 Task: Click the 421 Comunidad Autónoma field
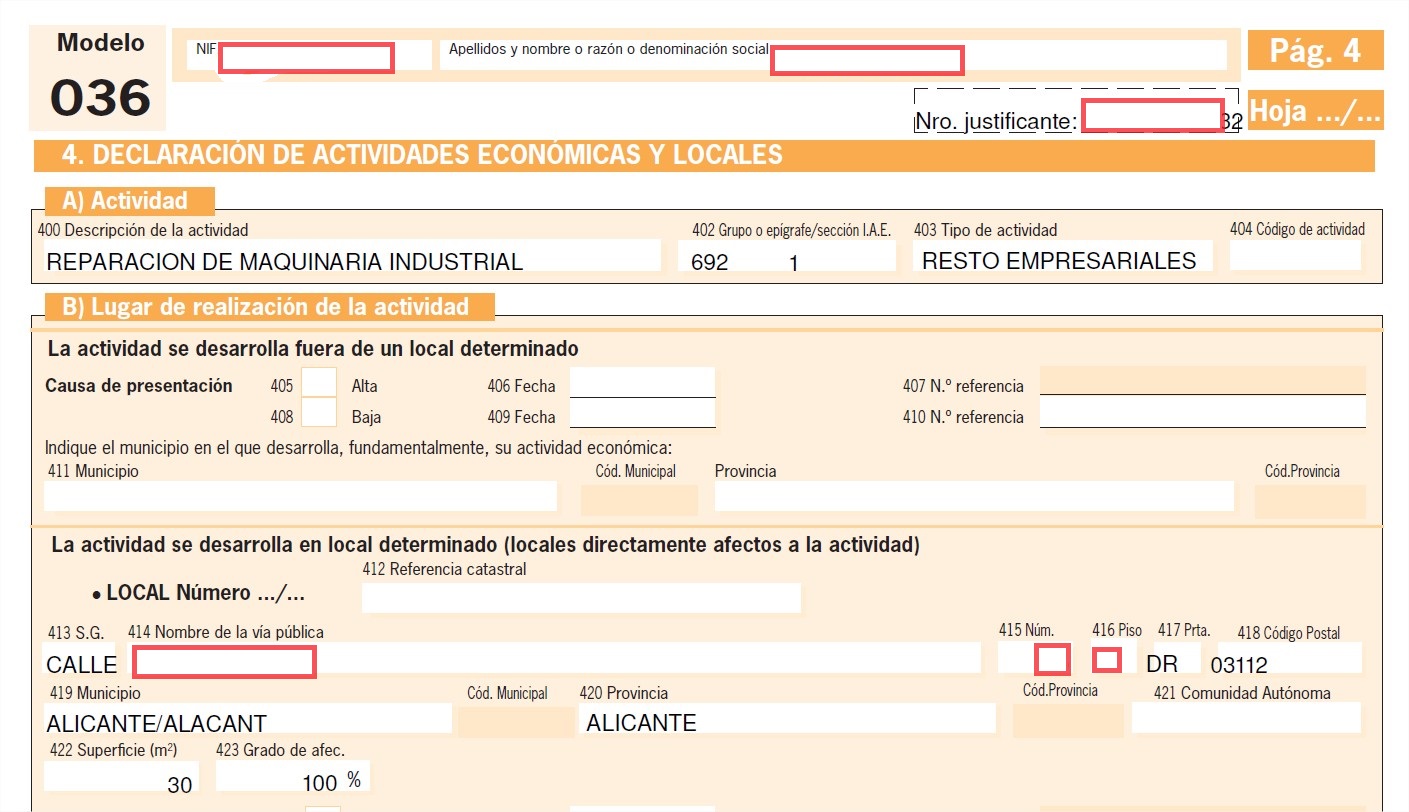coord(1246,717)
